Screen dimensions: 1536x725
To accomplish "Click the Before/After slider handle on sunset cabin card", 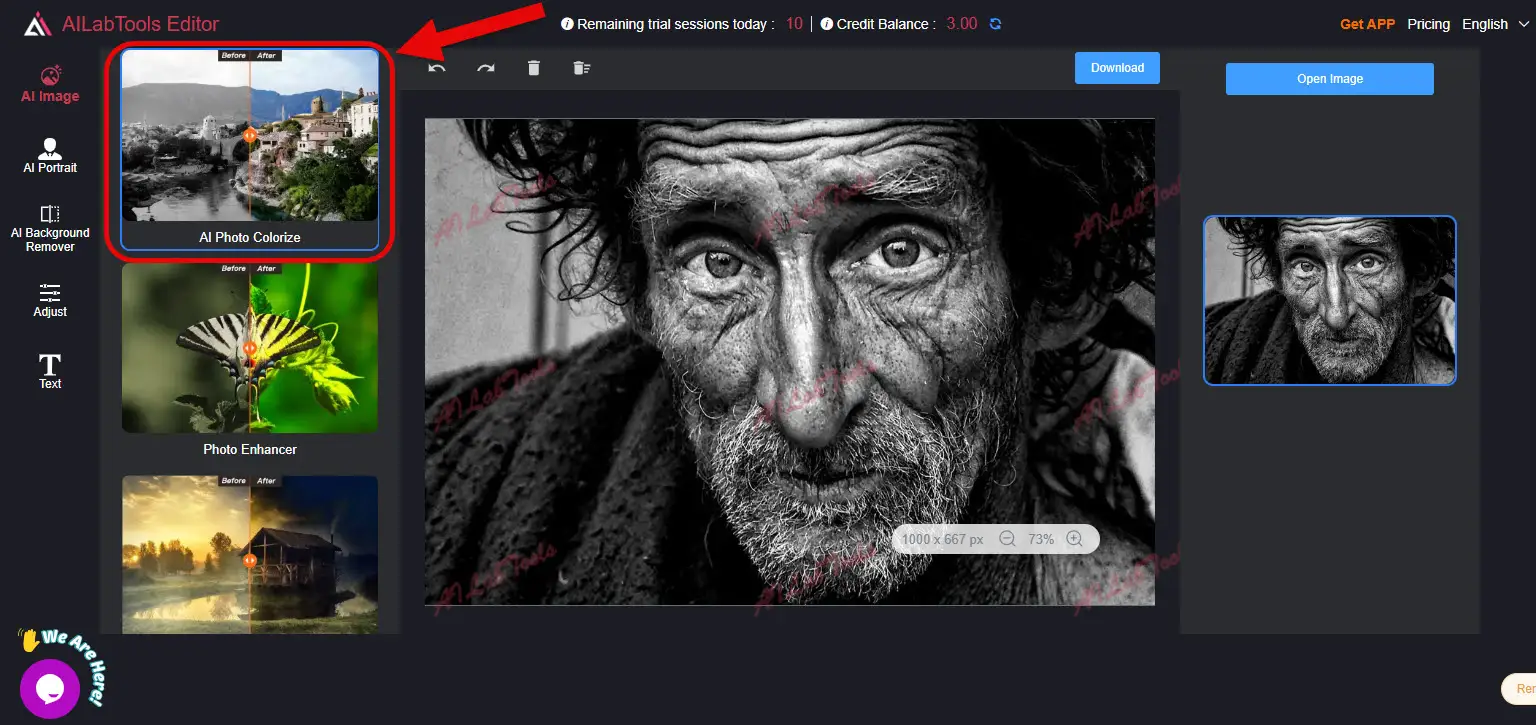I will click(x=250, y=560).
